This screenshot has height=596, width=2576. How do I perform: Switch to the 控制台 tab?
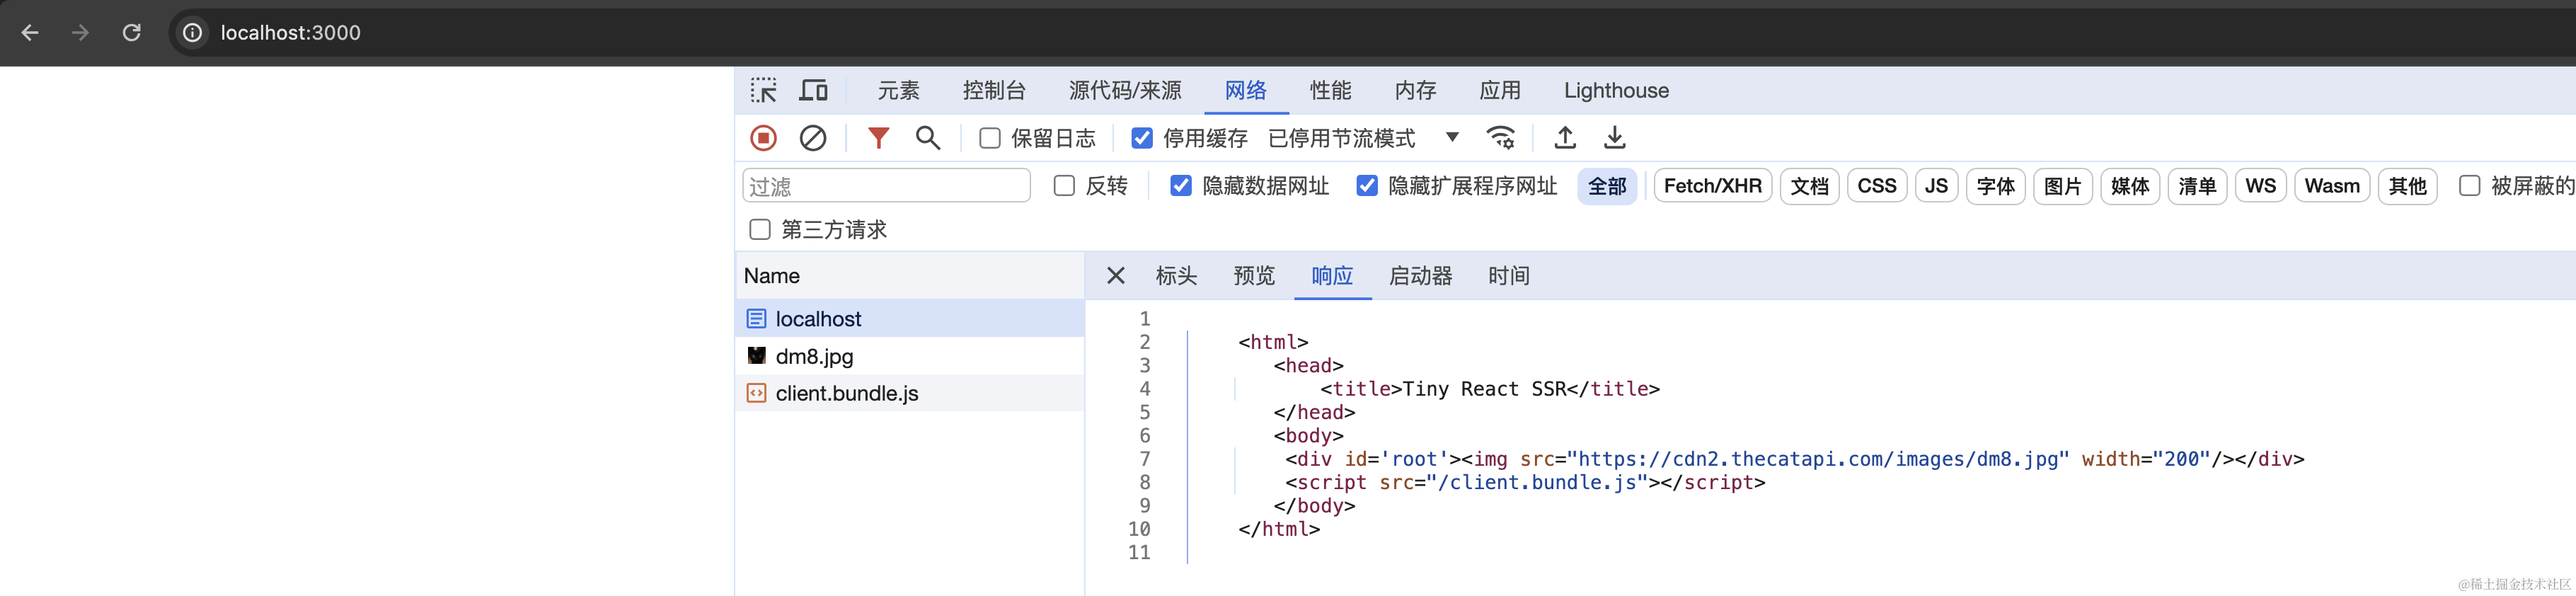tap(994, 91)
